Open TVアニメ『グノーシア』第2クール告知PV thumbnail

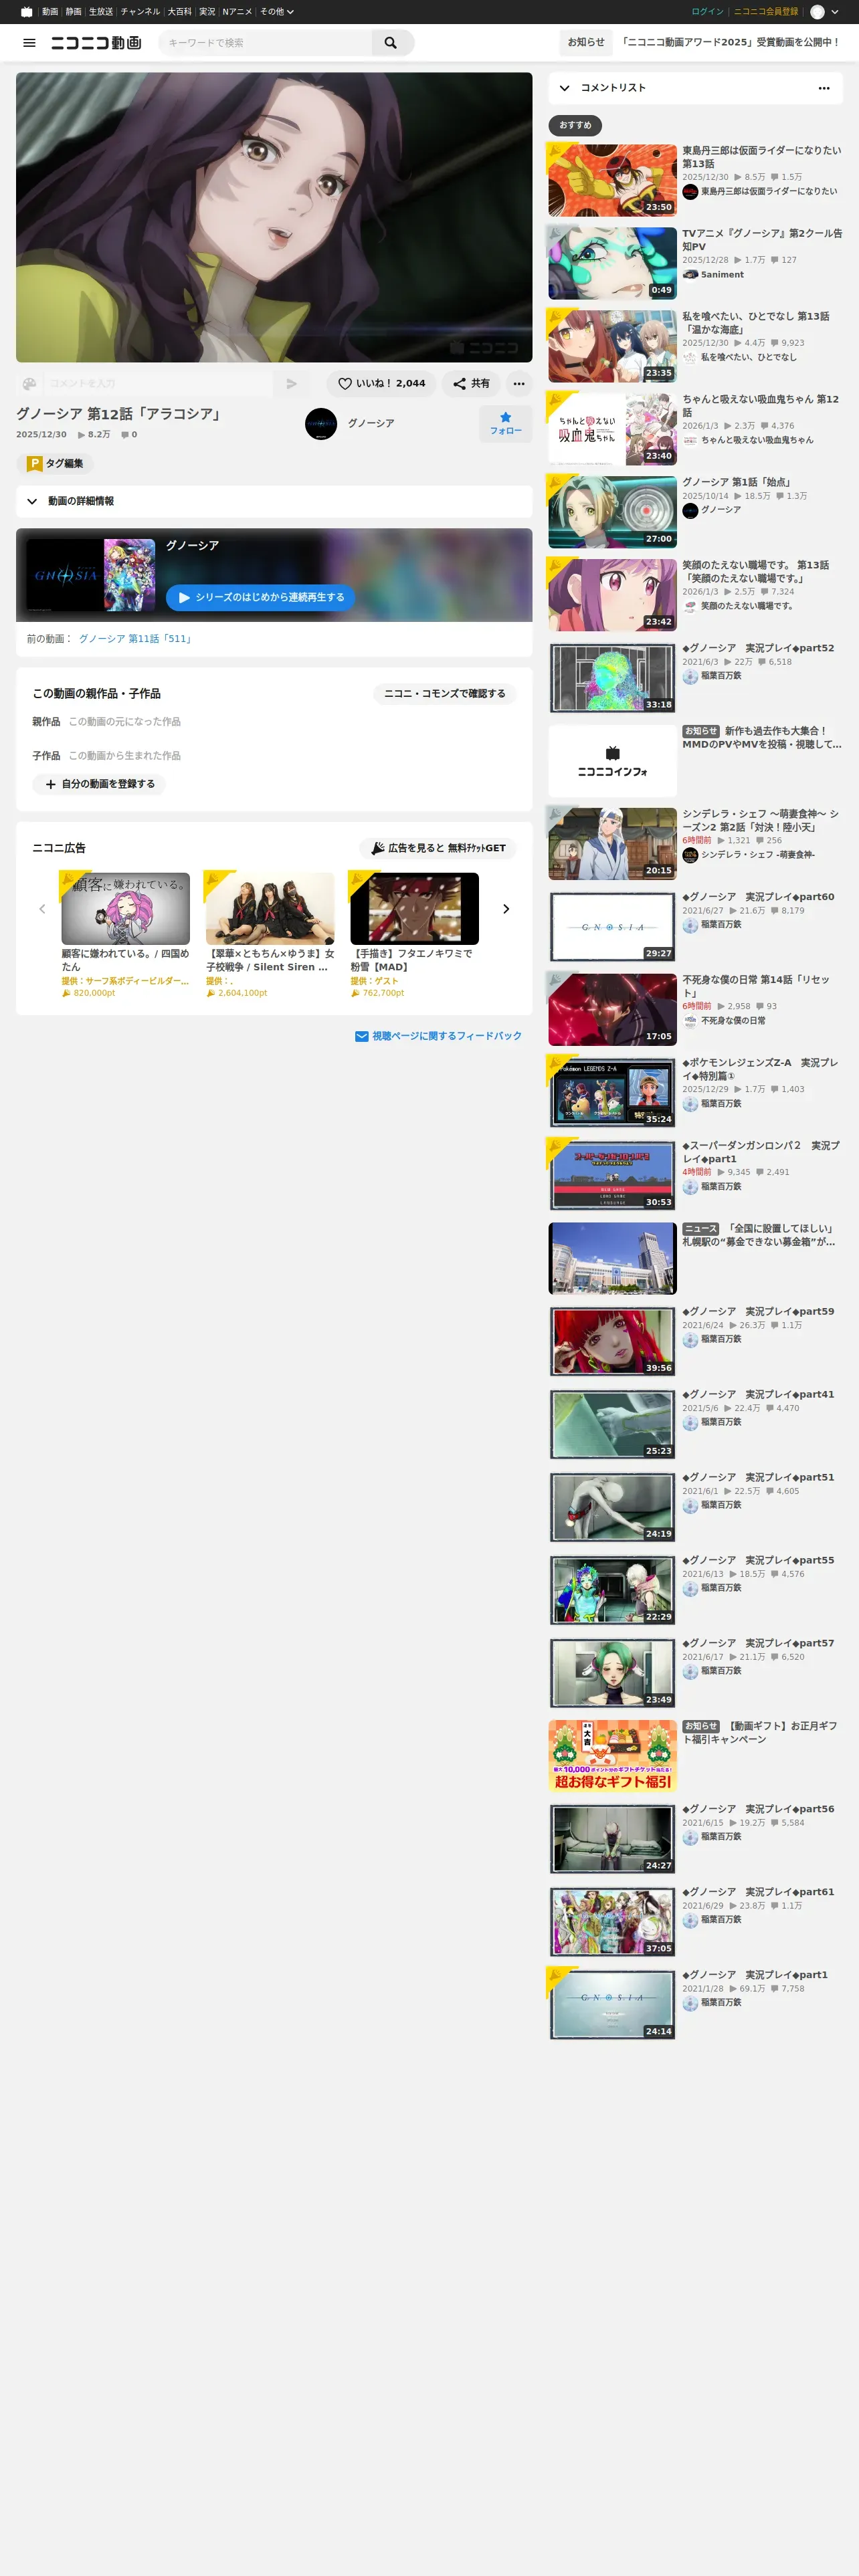(x=613, y=263)
